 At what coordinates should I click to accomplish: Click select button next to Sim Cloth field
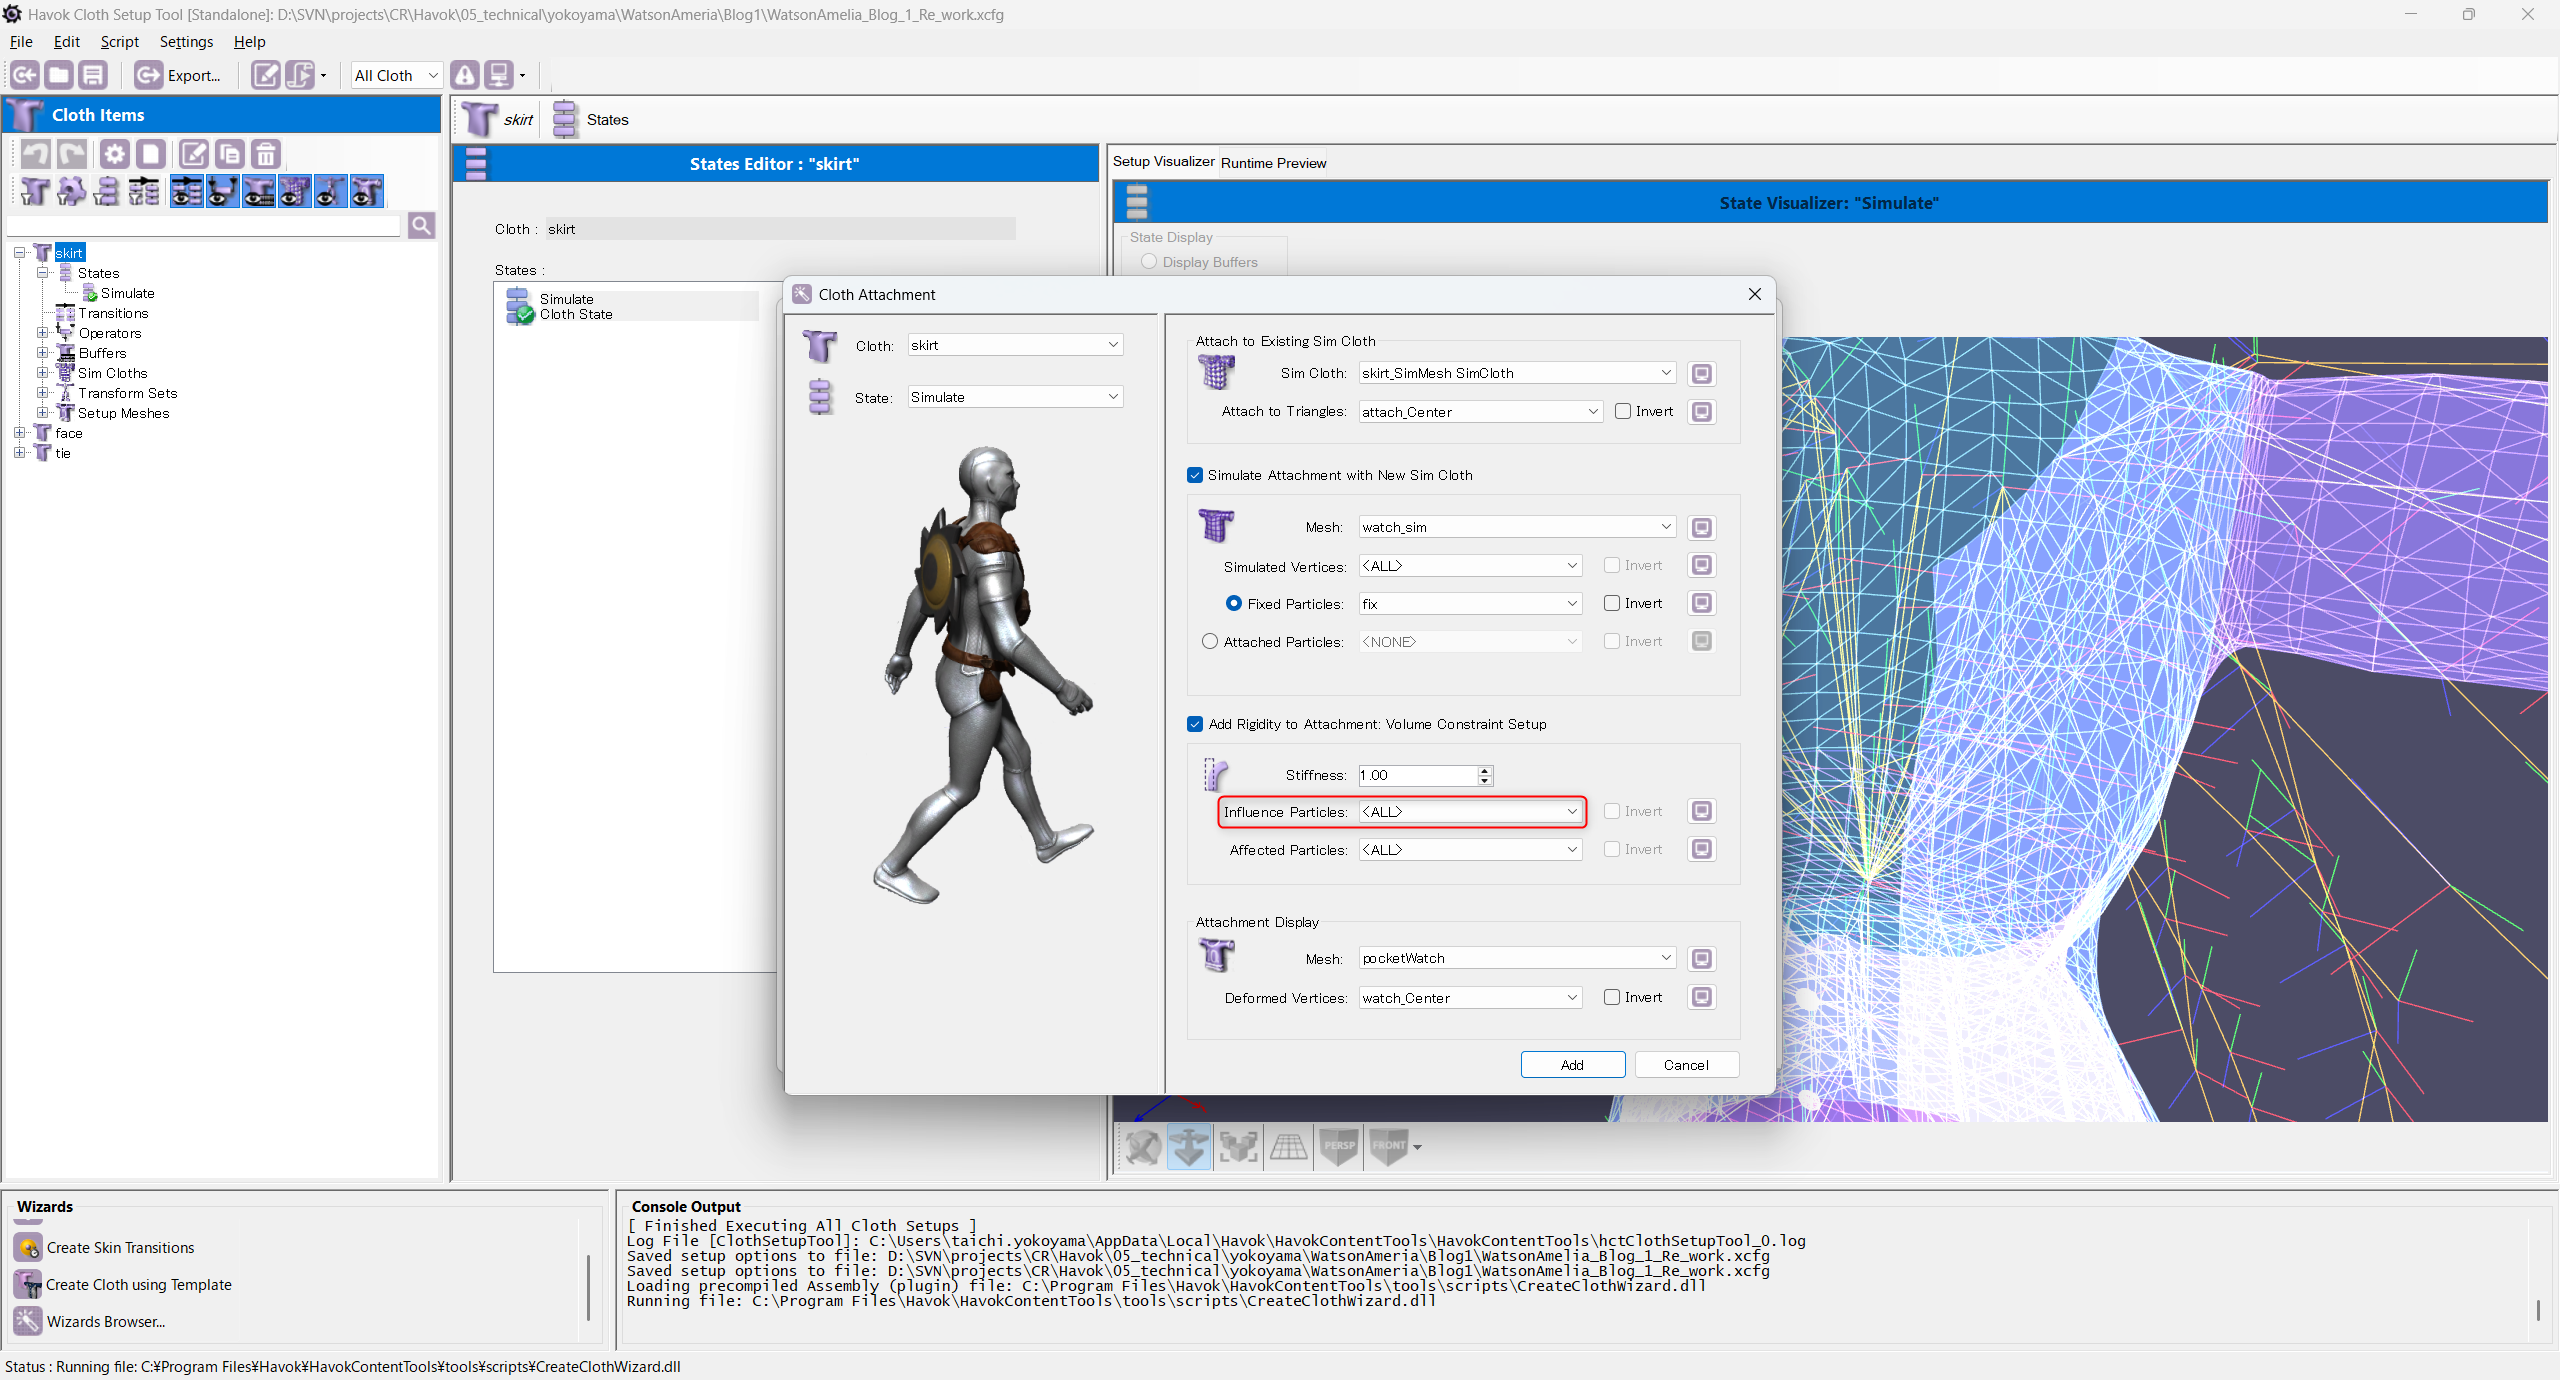pyautogui.click(x=1702, y=374)
